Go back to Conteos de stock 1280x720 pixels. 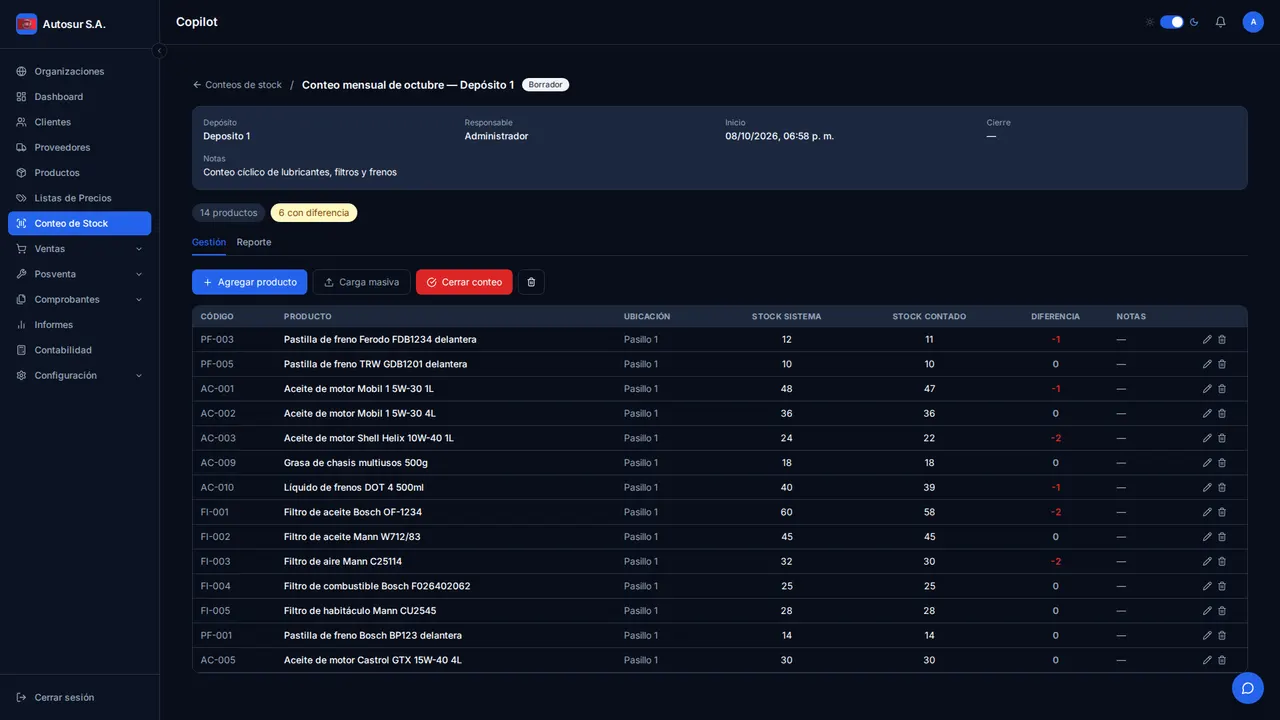tap(237, 85)
